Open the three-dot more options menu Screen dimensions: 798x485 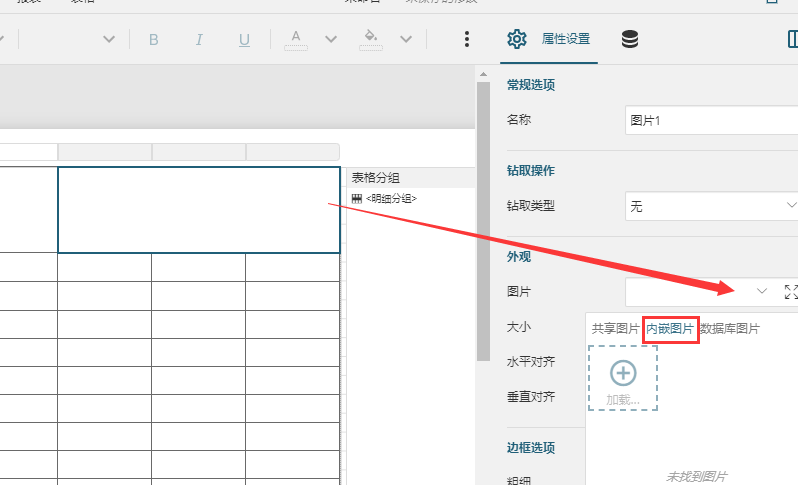pos(467,40)
